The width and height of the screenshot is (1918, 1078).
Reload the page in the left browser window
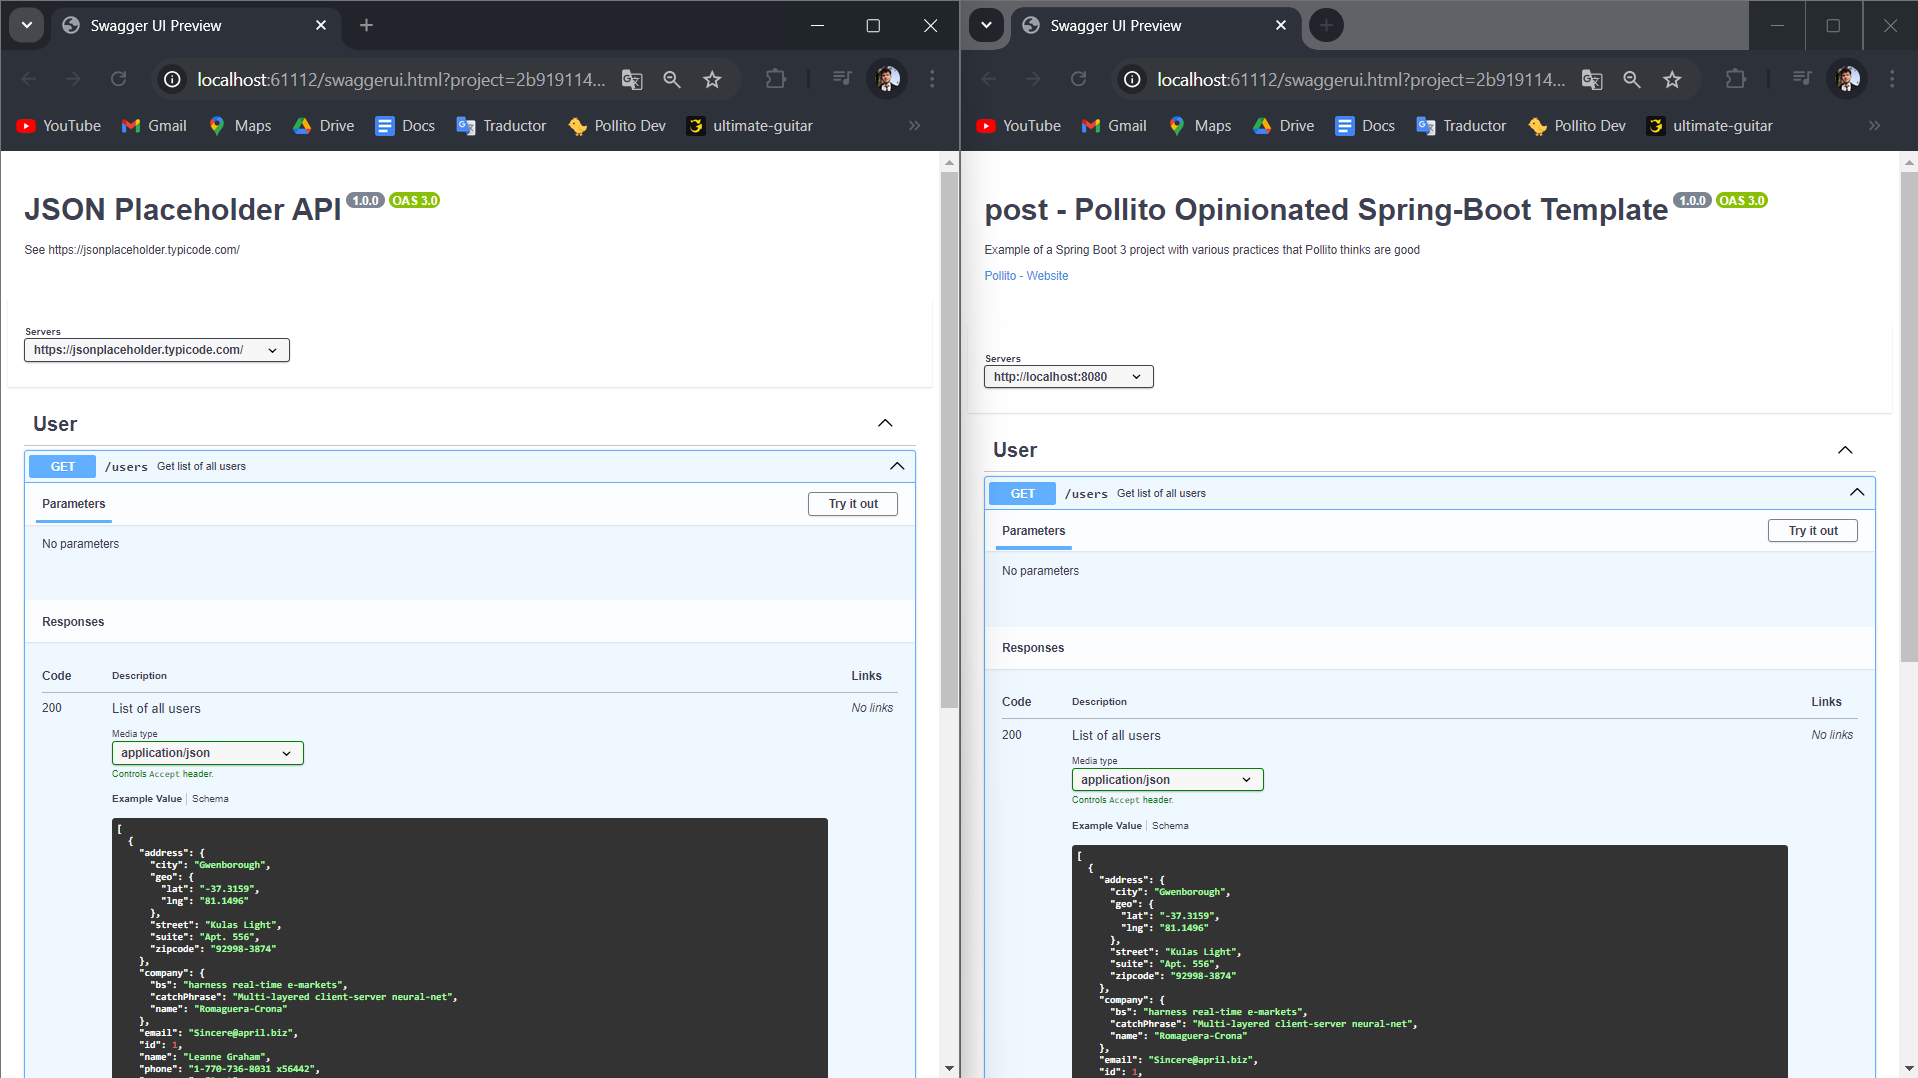coord(118,79)
